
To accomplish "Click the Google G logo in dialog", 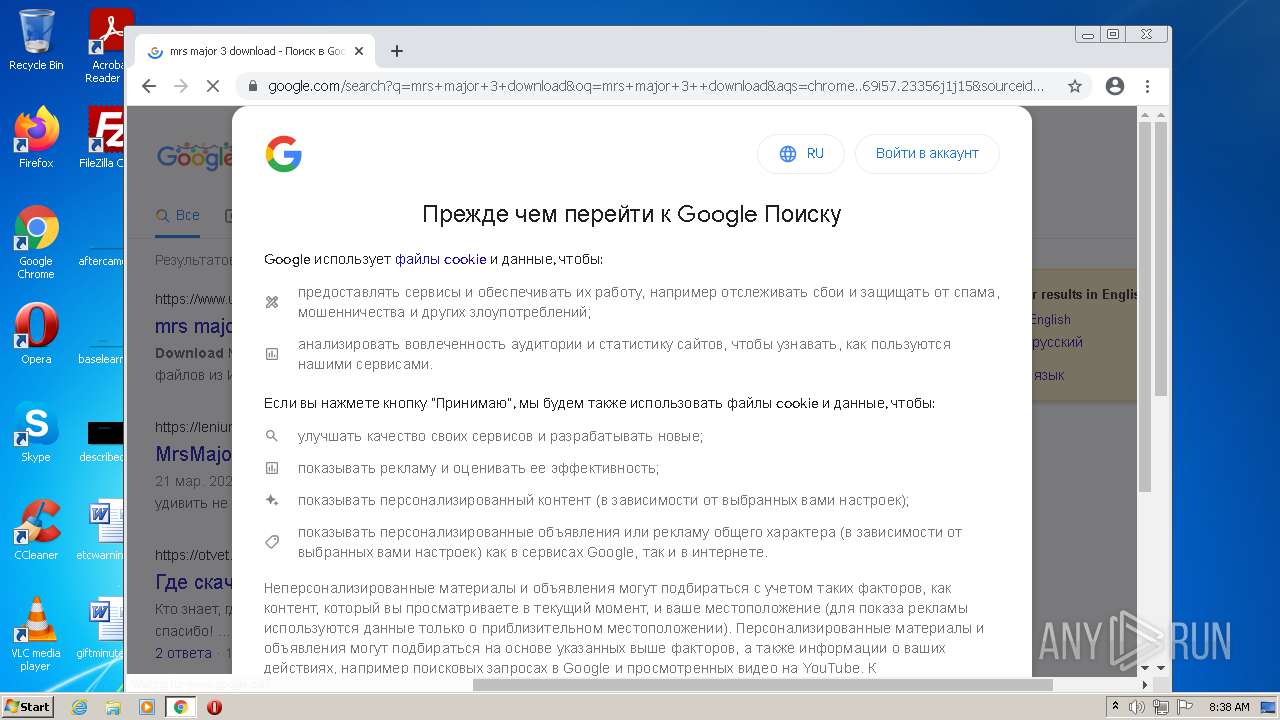I will (x=284, y=154).
